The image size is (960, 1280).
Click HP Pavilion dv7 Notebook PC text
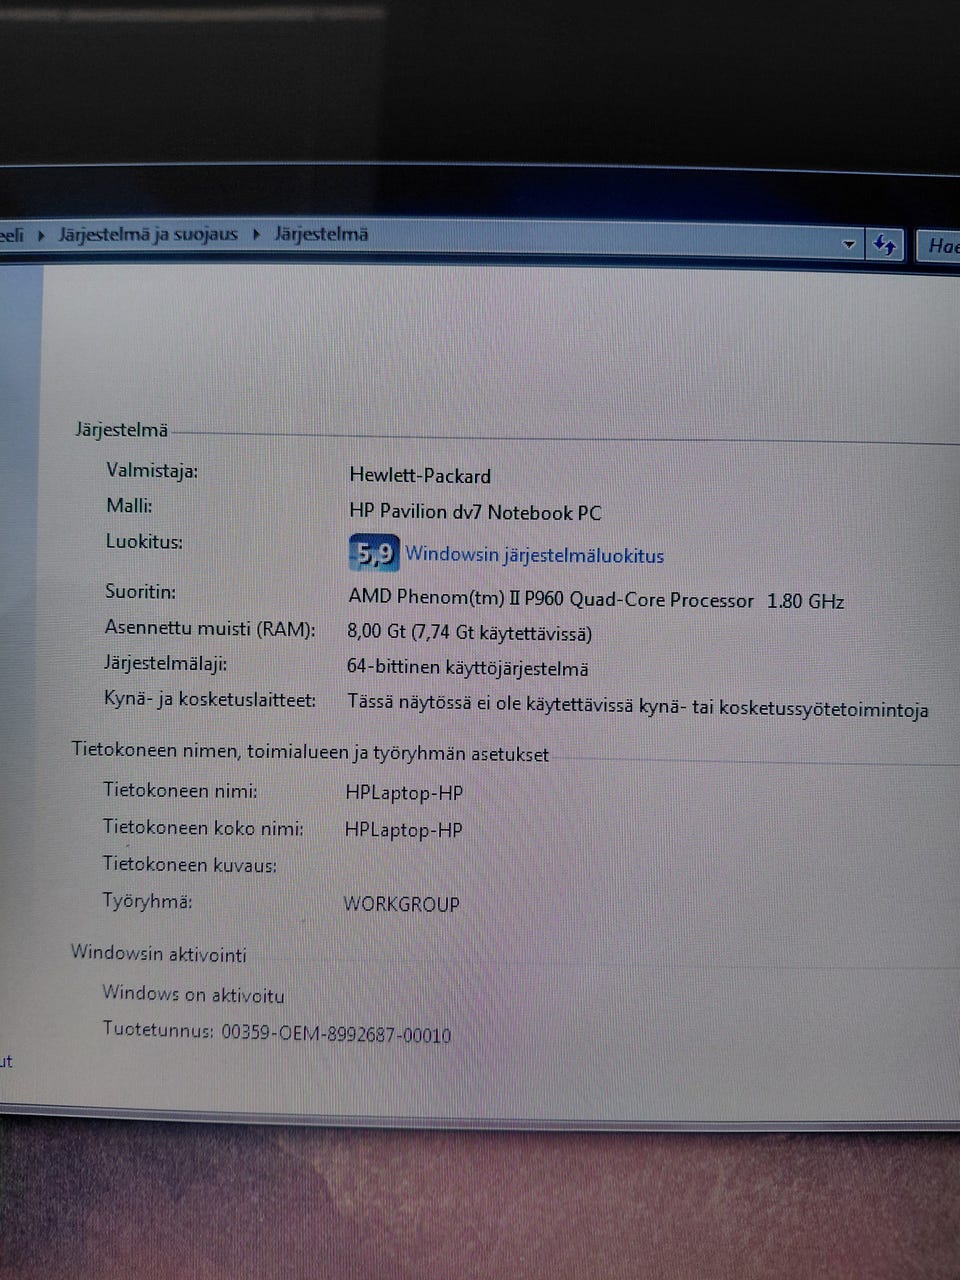pyautogui.click(x=475, y=512)
